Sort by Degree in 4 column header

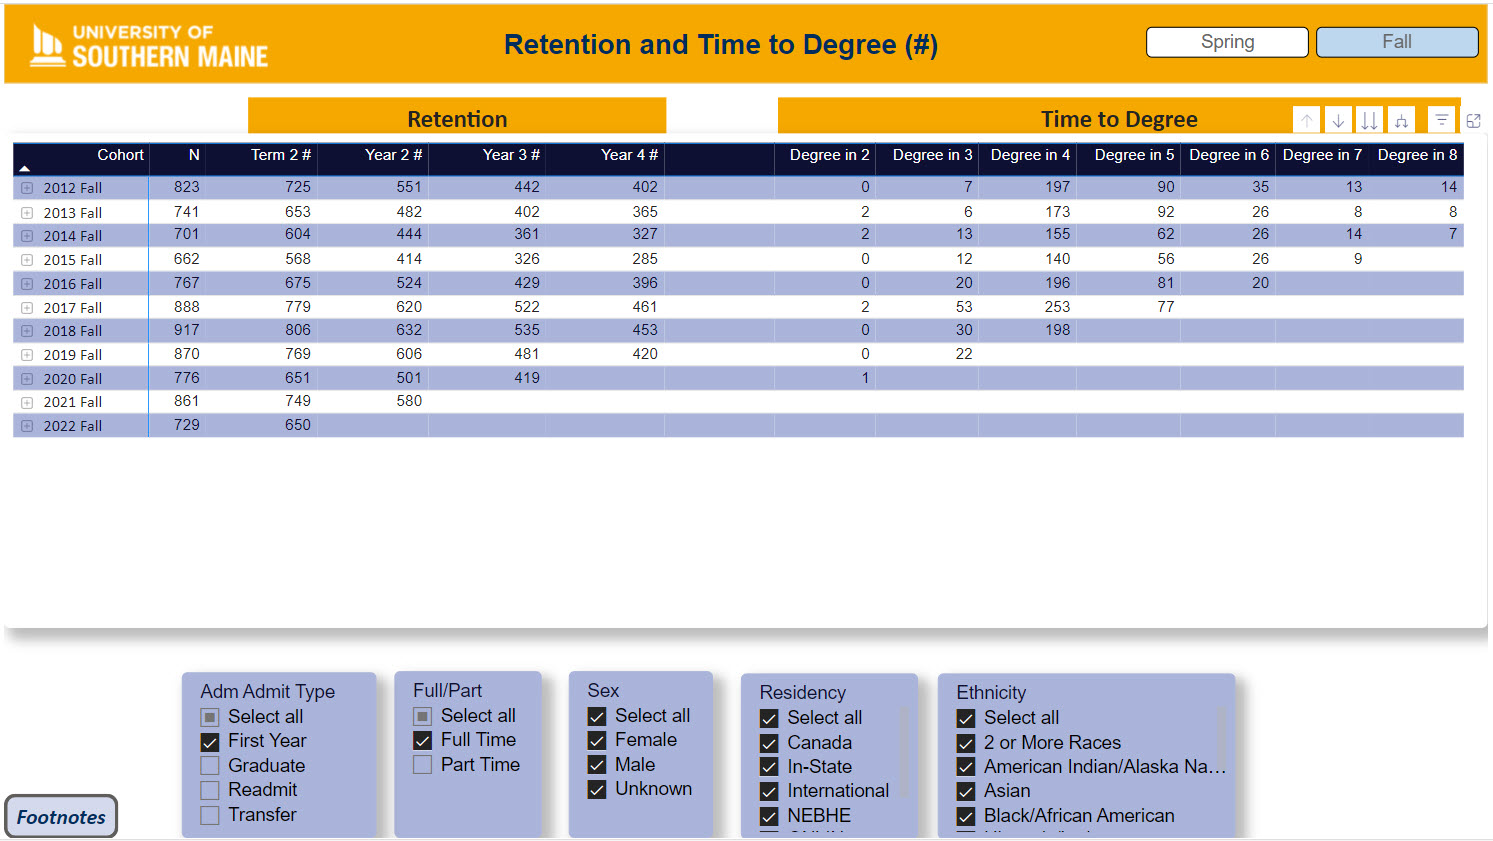[x=1029, y=155]
